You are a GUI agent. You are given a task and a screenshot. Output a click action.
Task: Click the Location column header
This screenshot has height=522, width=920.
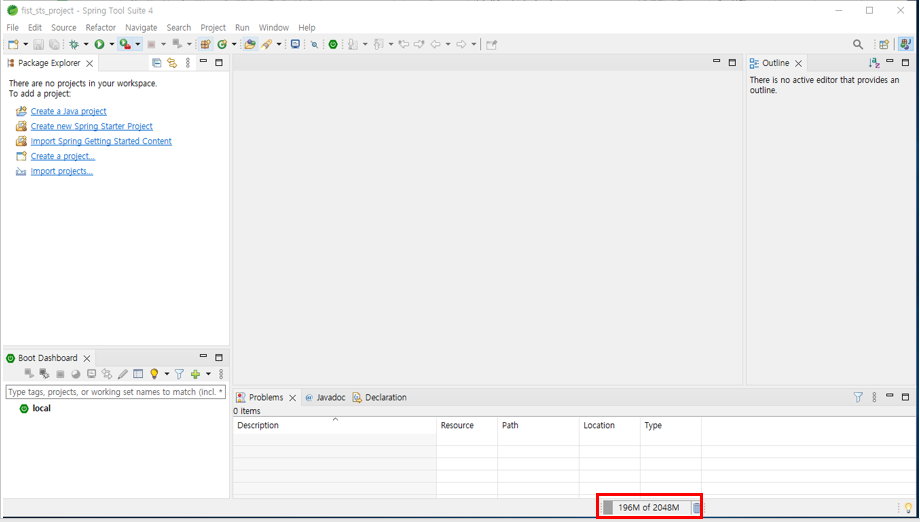(610, 425)
